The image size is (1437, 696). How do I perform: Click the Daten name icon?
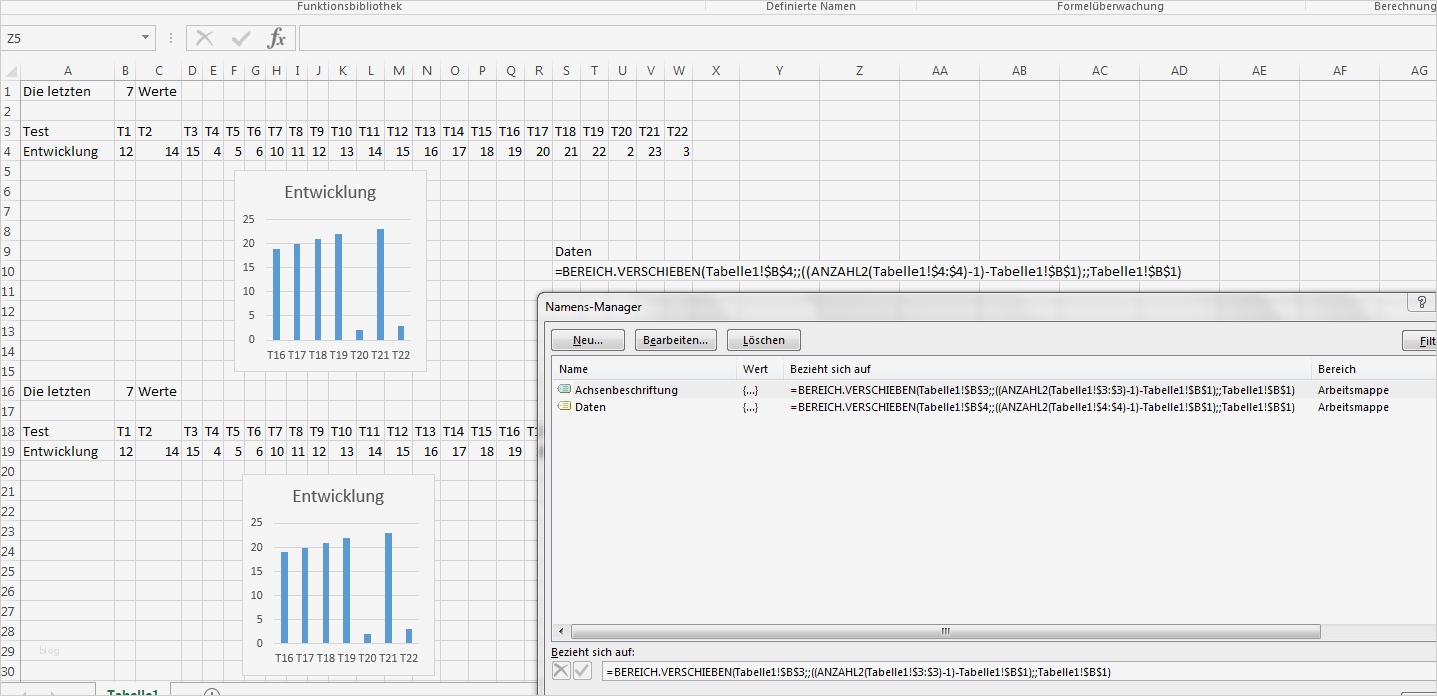(565, 407)
